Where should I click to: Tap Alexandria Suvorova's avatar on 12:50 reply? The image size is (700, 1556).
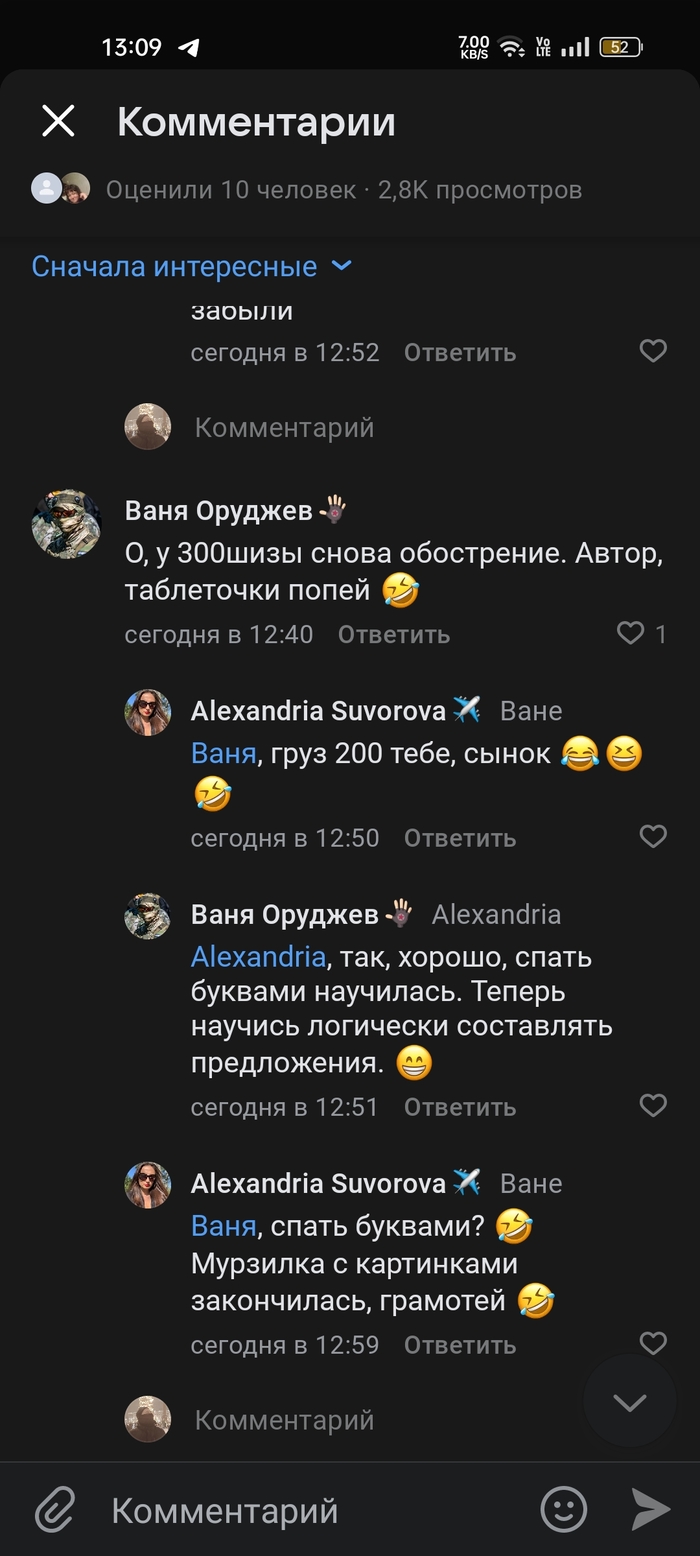pos(147,712)
